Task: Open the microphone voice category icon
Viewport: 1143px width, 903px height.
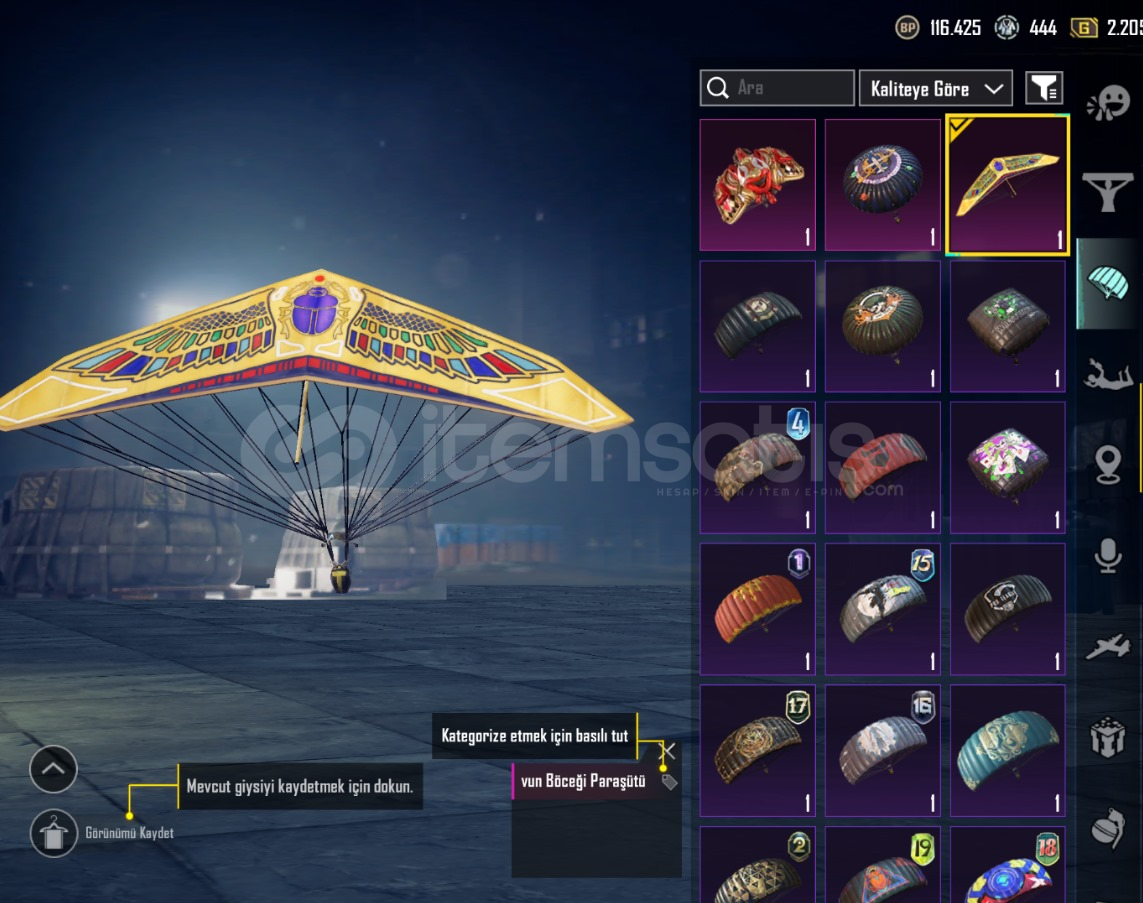Action: (x=1108, y=556)
